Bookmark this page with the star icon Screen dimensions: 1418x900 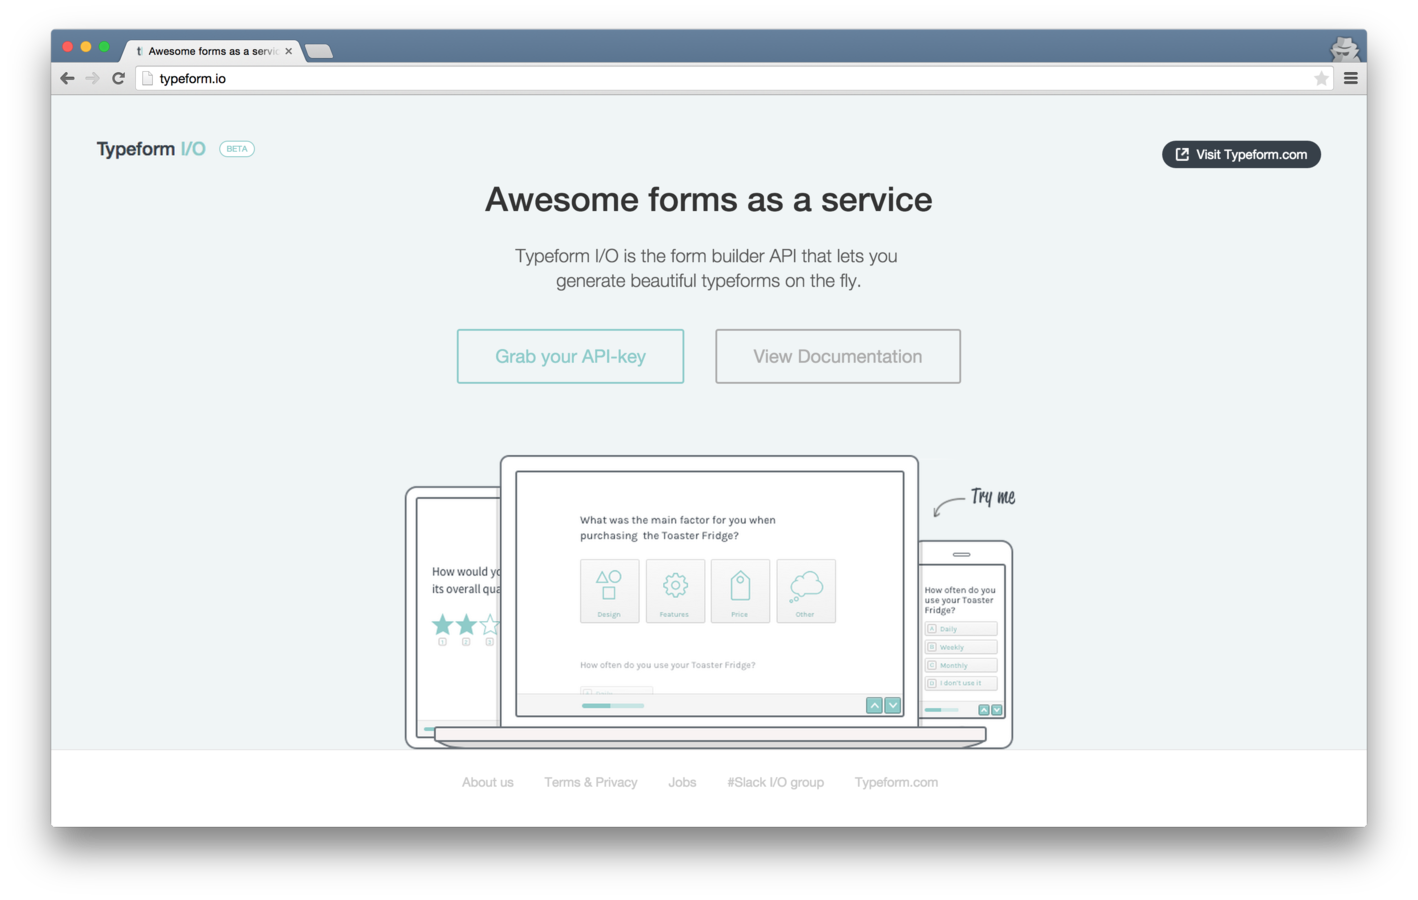[1321, 78]
